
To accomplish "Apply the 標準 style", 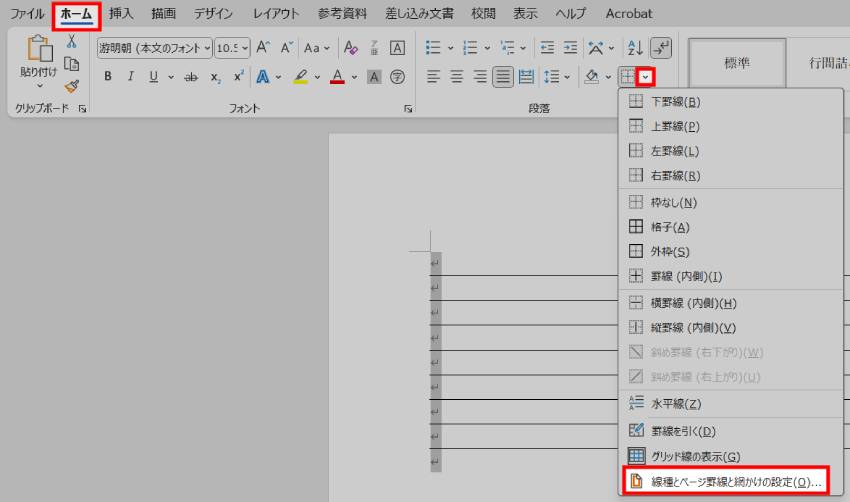I will point(737,62).
